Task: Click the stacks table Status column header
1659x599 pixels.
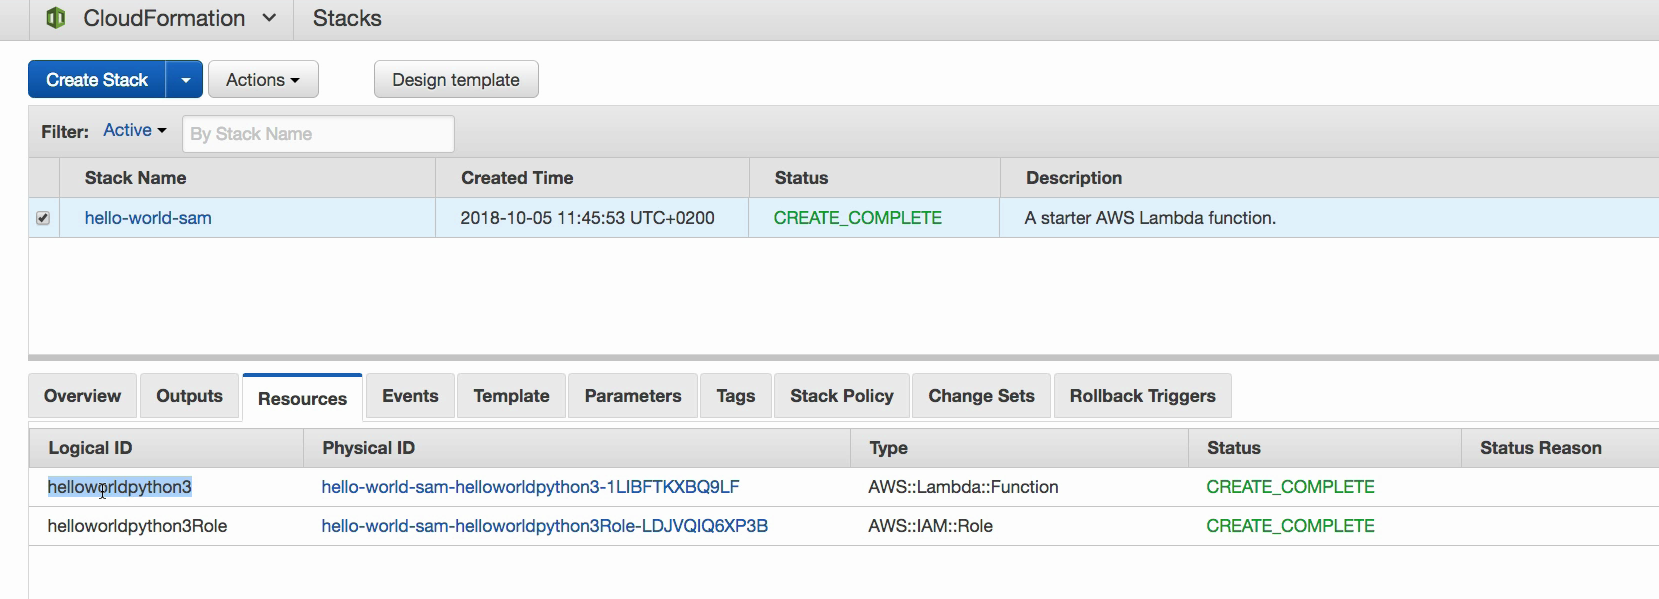Action: pos(801,178)
